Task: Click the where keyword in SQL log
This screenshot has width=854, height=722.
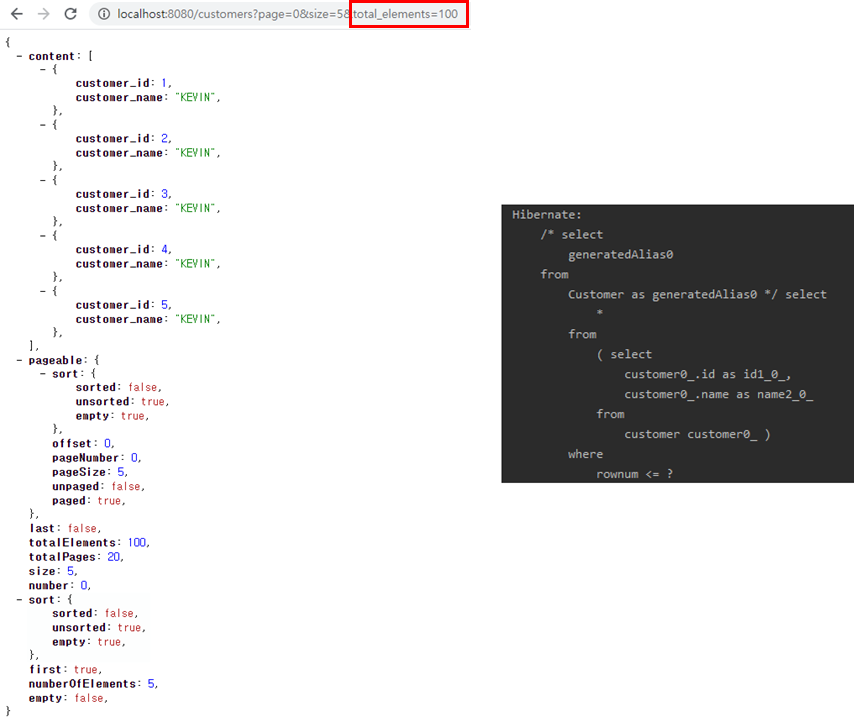Action: tap(585, 454)
